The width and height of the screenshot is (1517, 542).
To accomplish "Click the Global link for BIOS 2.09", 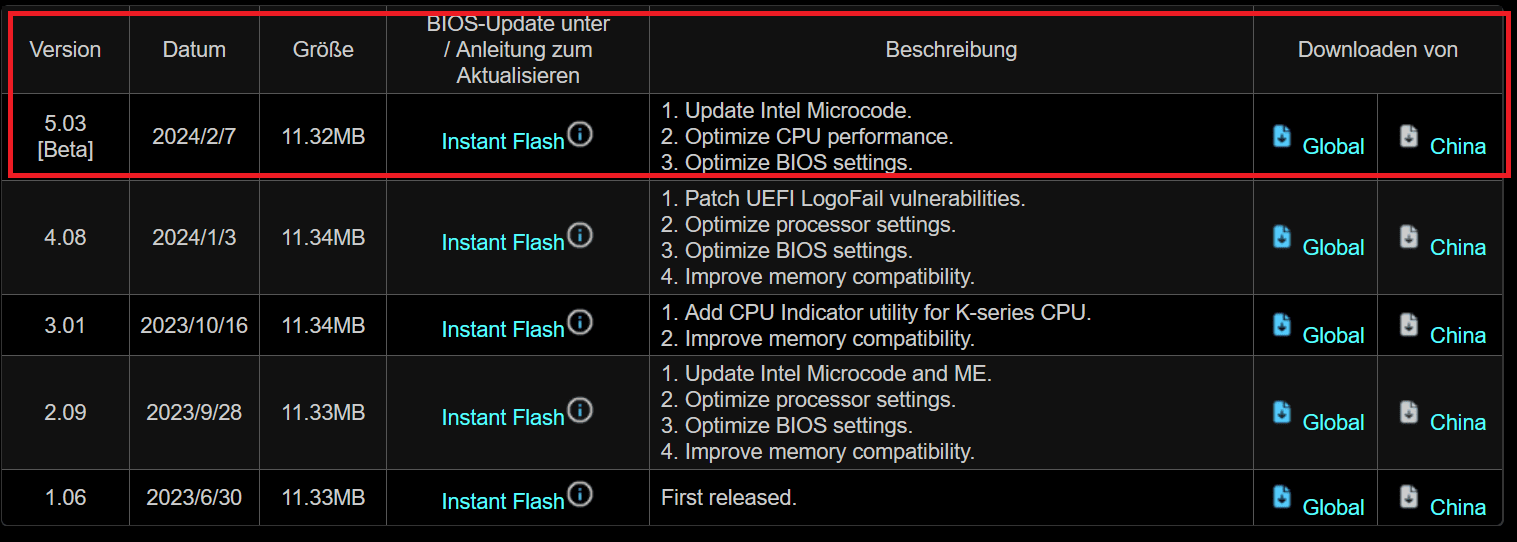I will point(1333,423).
